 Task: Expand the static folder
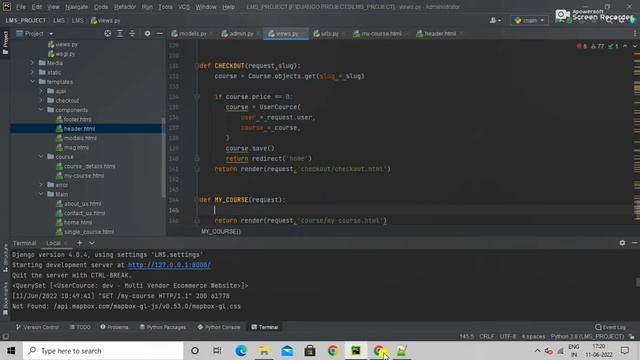click(32, 72)
